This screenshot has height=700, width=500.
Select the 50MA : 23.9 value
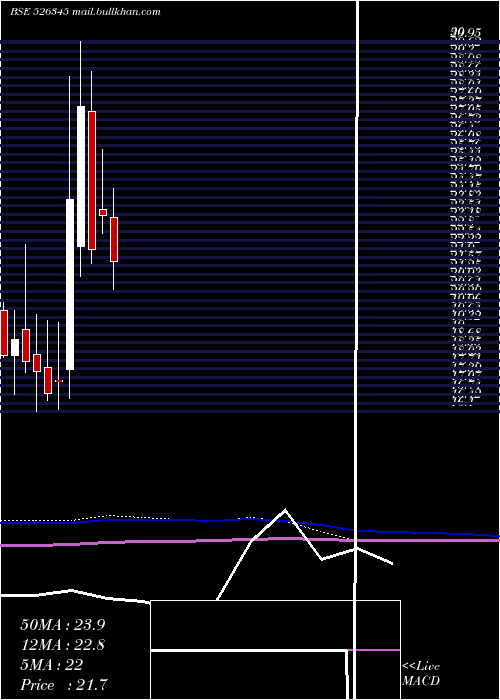(x=63, y=625)
